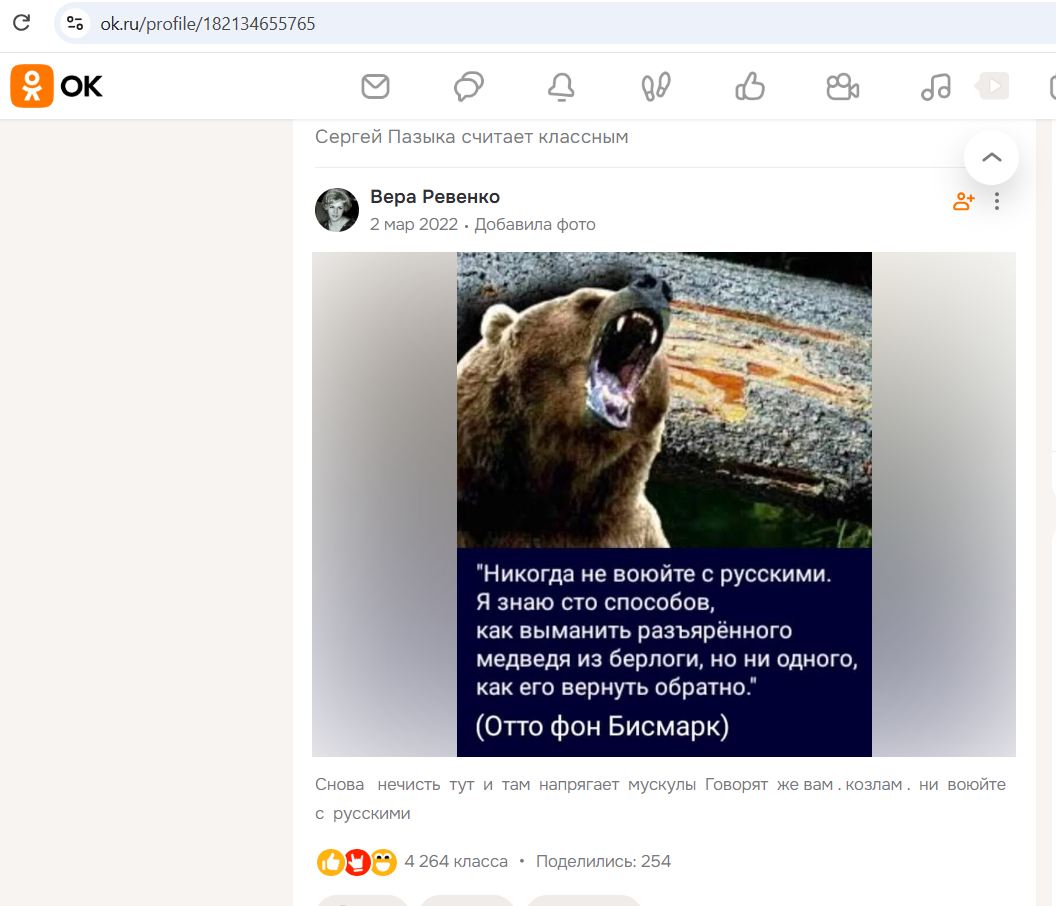Open Discussions speech bubble icon
The image size is (1056, 906).
pos(469,86)
